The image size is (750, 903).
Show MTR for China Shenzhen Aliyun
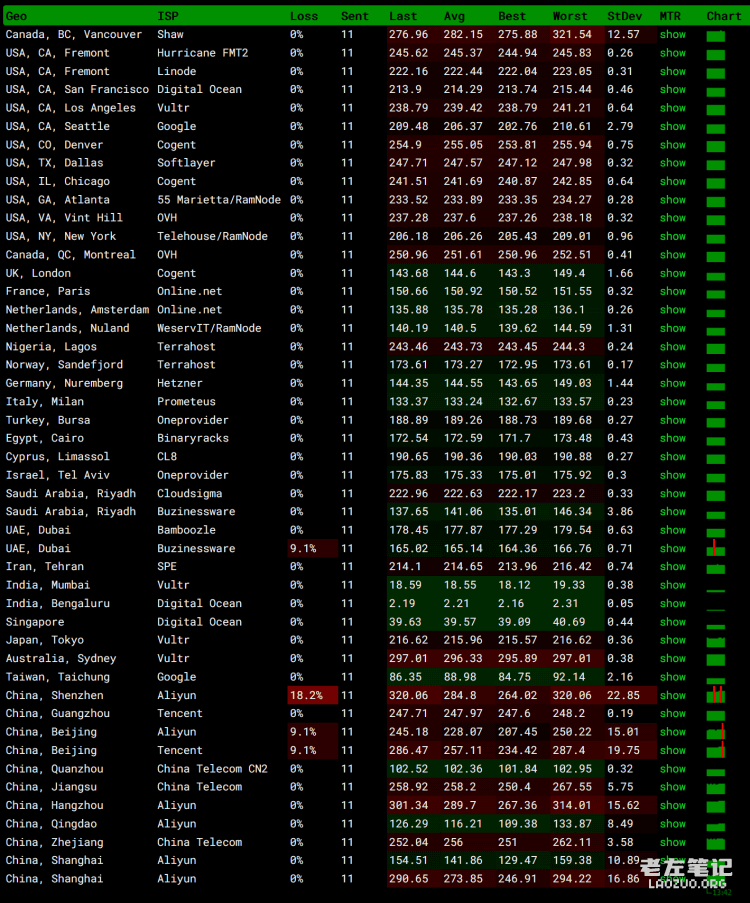(673, 695)
